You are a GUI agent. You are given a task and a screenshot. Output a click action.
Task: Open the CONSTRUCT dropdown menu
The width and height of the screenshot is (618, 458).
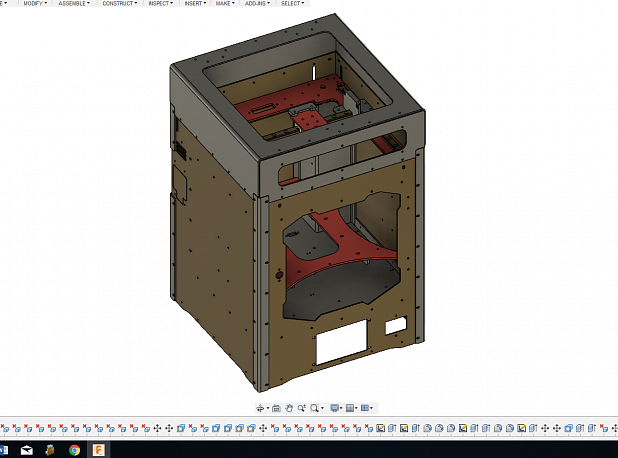tap(120, 3)
